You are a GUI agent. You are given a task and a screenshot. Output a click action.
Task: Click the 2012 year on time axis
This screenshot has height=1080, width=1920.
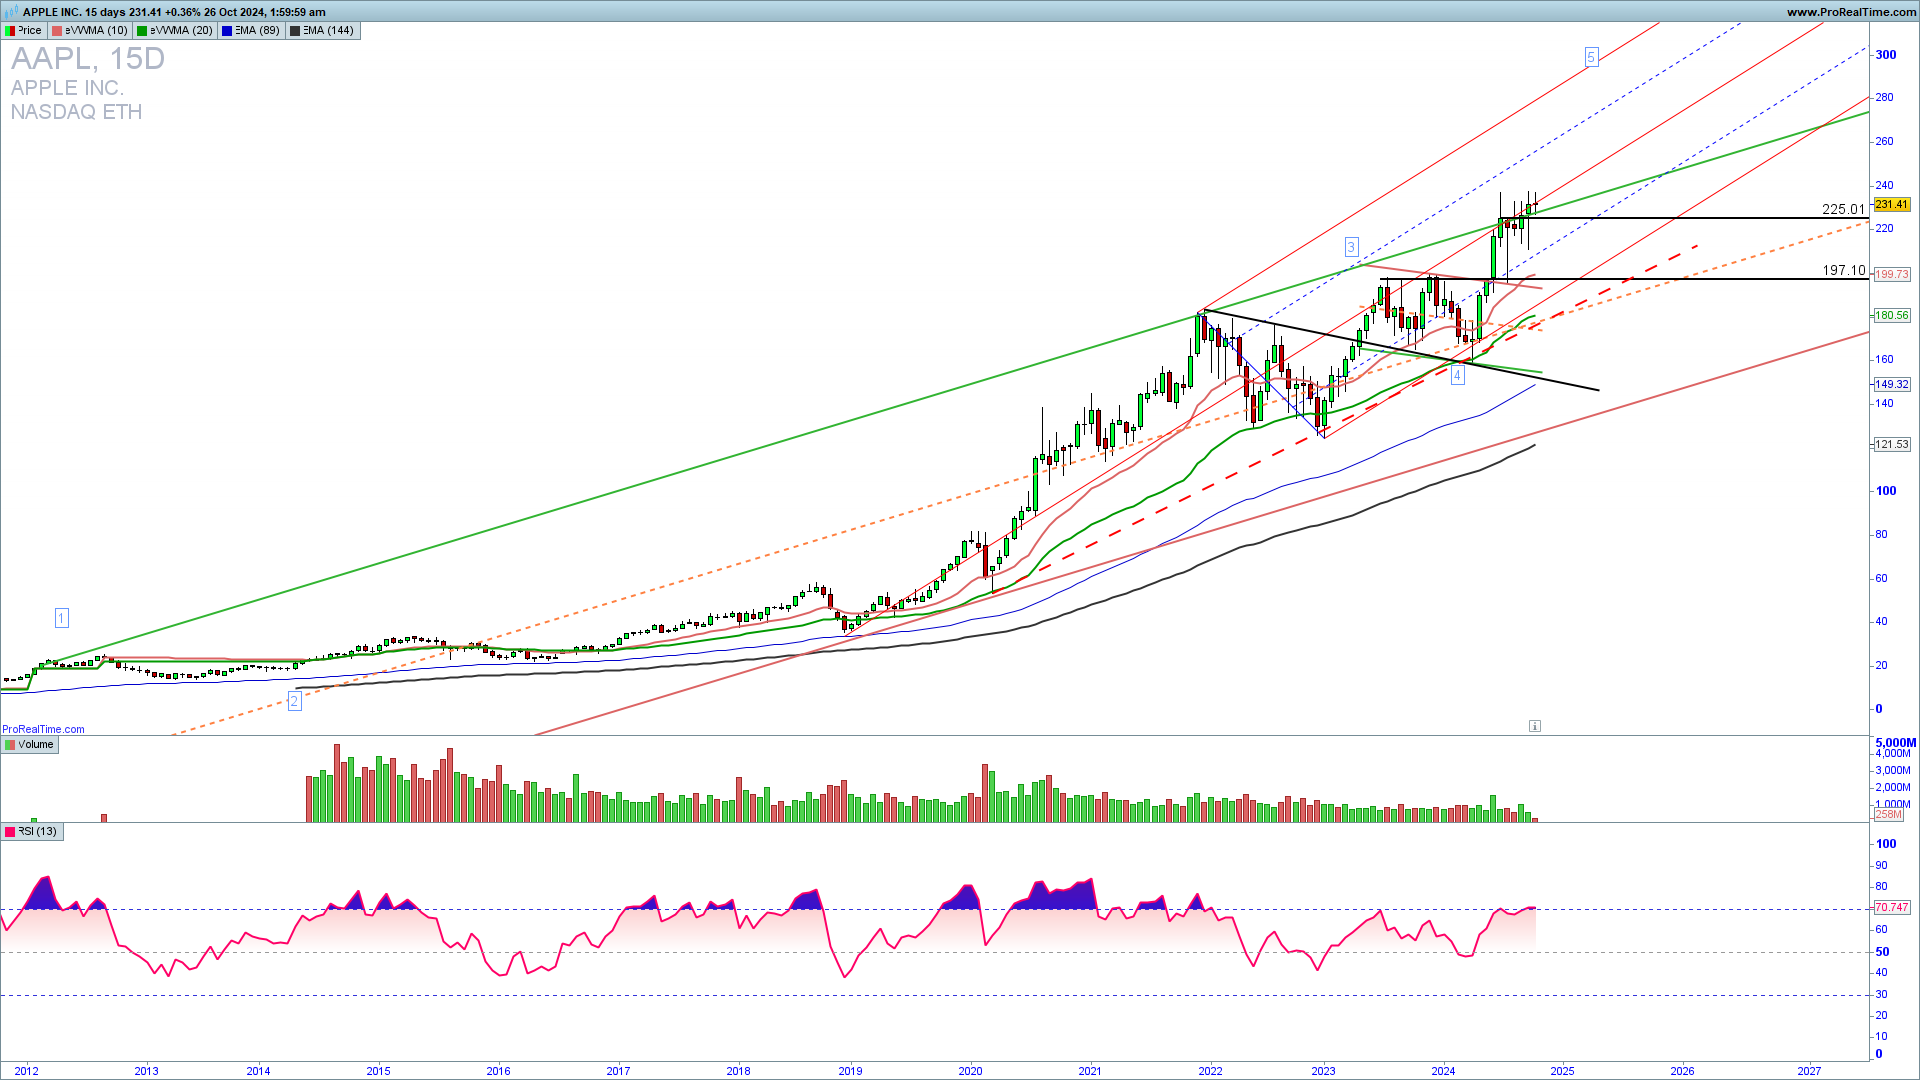(x=26, y=1071)
